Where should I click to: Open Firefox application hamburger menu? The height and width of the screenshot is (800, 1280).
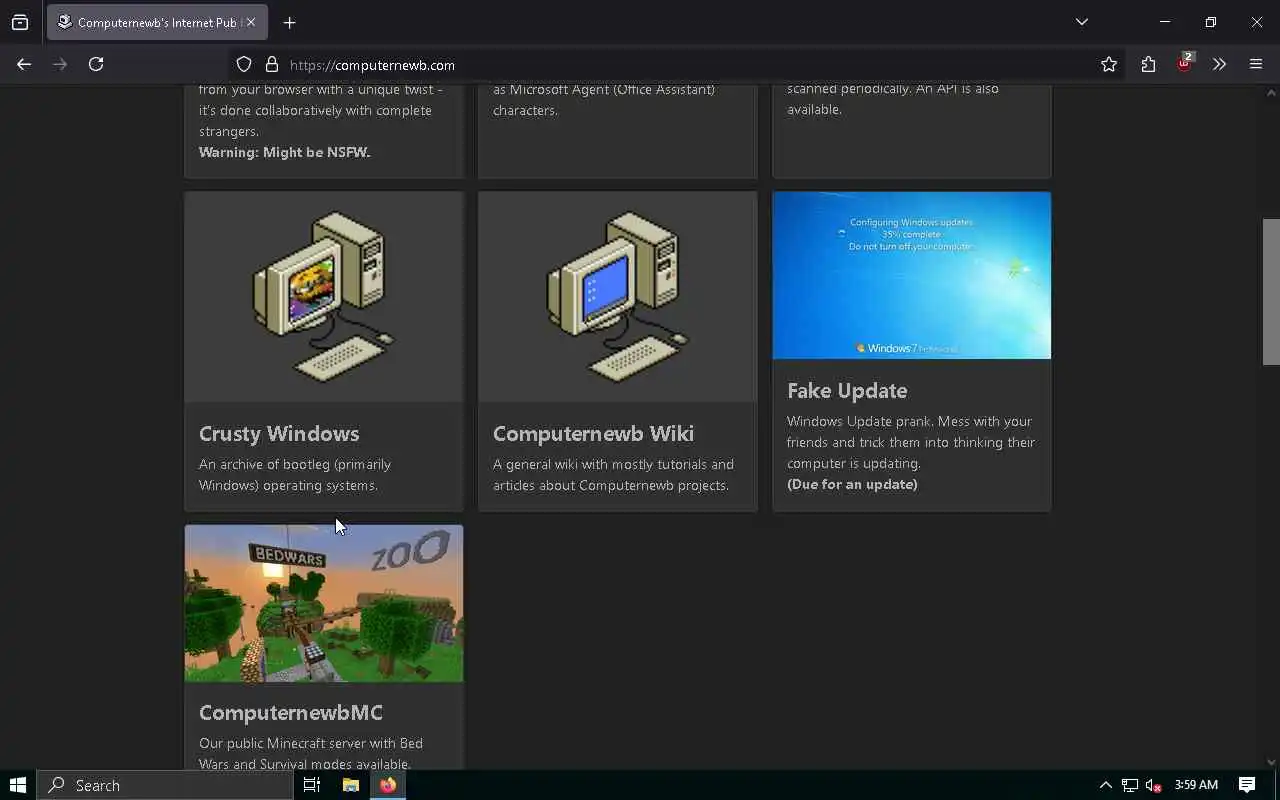(1256, 65)
